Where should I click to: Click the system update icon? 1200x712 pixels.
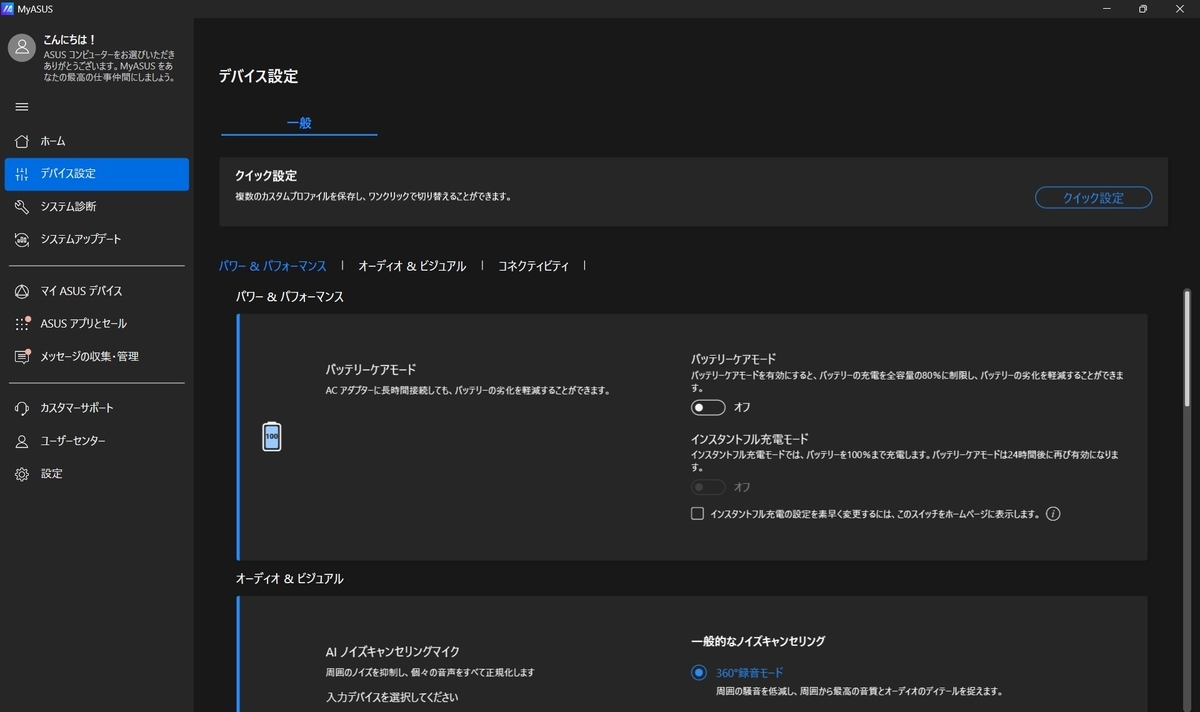[22, 240]
